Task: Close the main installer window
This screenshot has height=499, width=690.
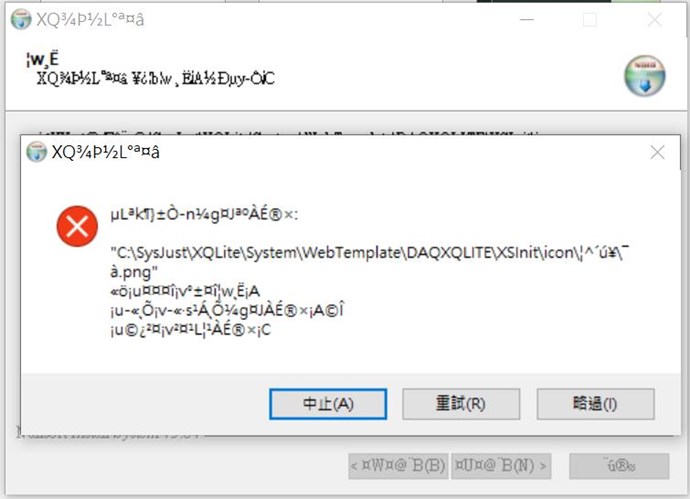Action: pos(655,20)
